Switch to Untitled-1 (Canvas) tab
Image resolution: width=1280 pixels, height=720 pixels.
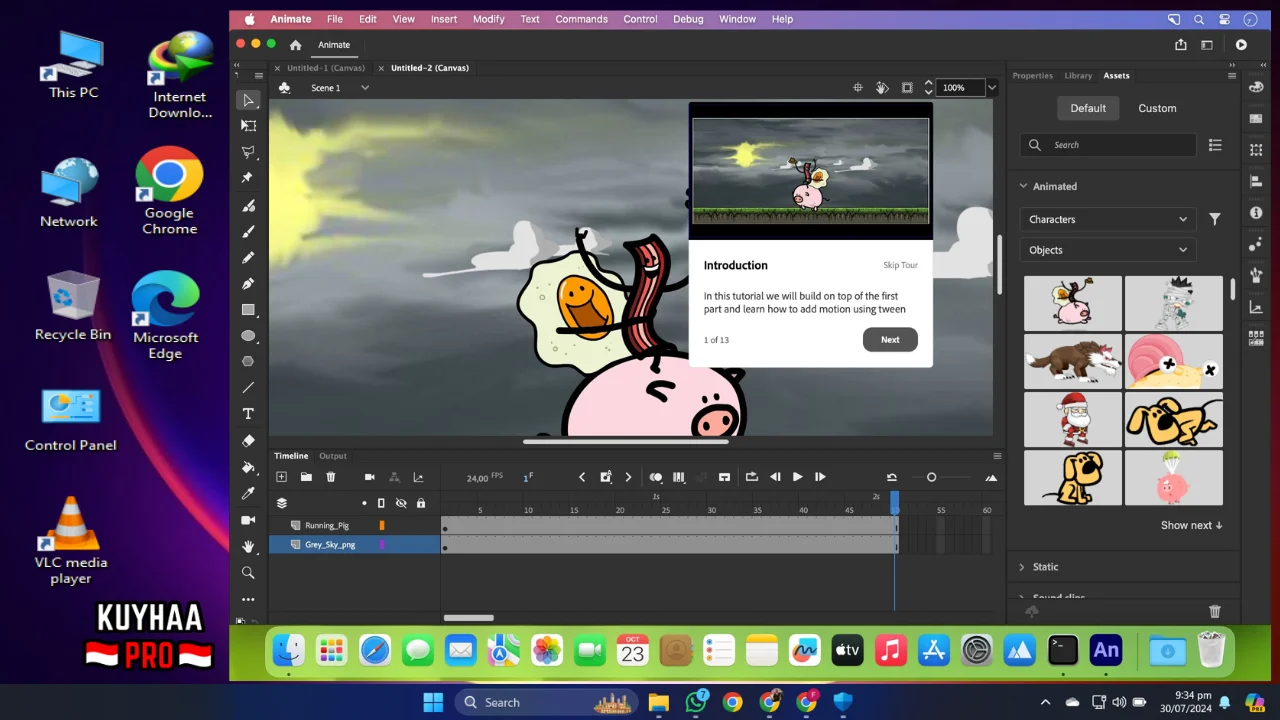pyautogui.click(x=326, y=68)
